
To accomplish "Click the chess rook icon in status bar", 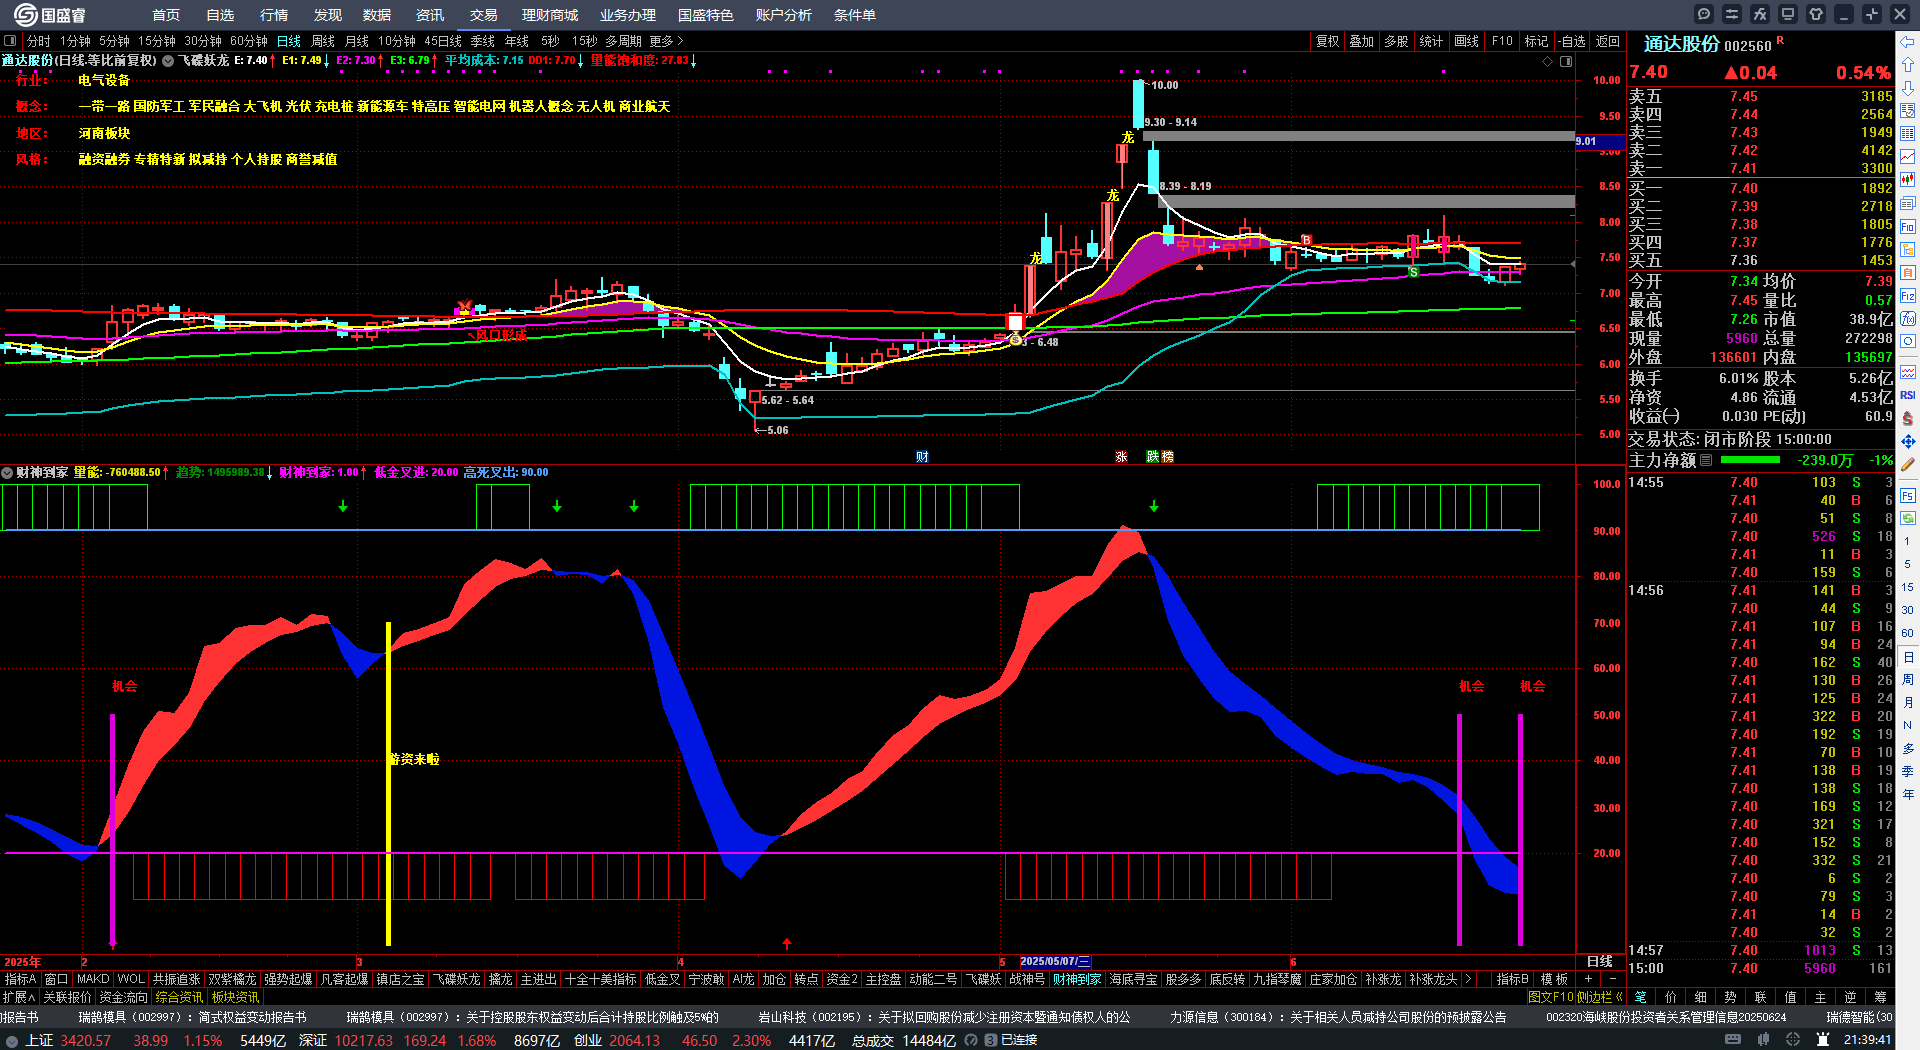I will click(x=1823, y=1040).
